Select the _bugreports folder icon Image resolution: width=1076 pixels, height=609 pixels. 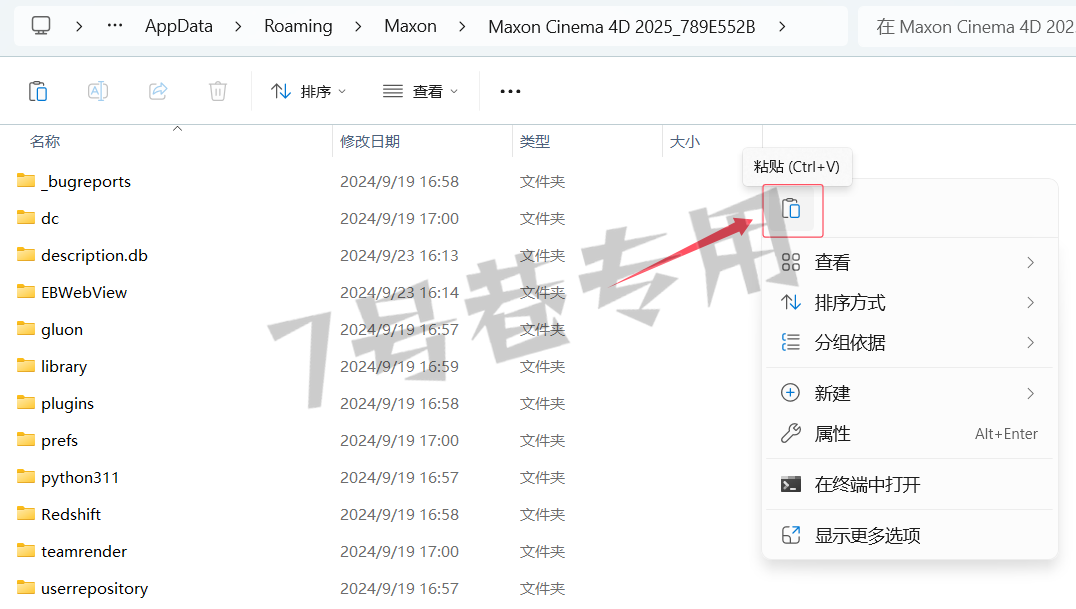pos(26,181)
